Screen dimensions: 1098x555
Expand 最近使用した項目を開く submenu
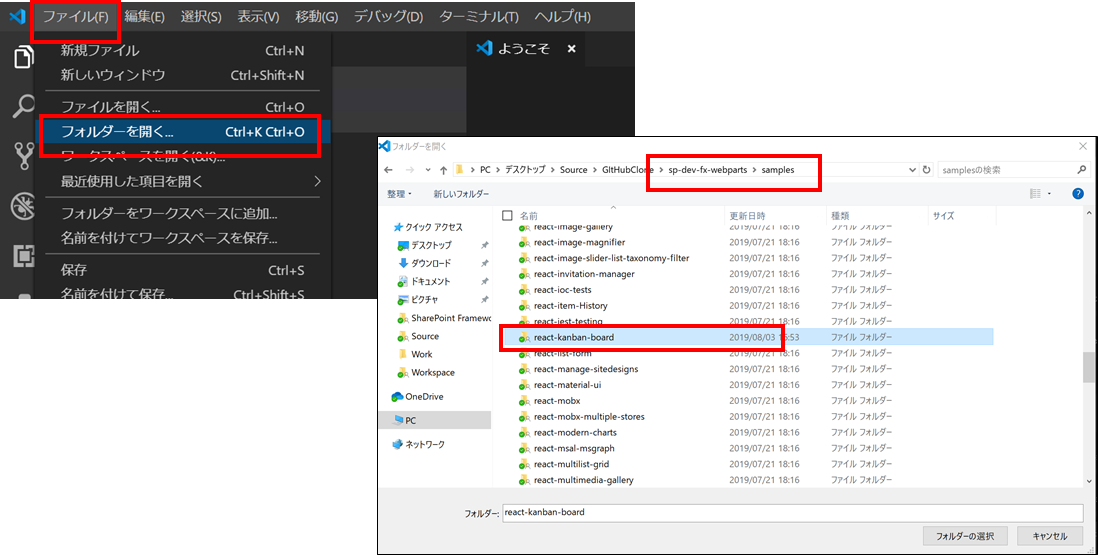(317, 182)
